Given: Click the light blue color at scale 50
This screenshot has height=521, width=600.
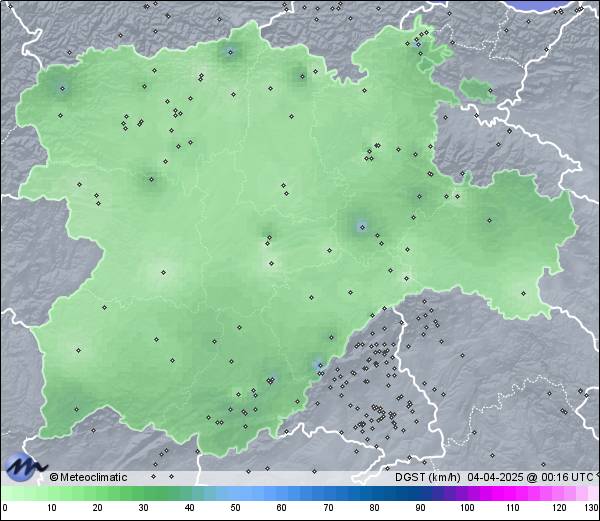Looking at the screenshot, I should [x=235, y=493].
